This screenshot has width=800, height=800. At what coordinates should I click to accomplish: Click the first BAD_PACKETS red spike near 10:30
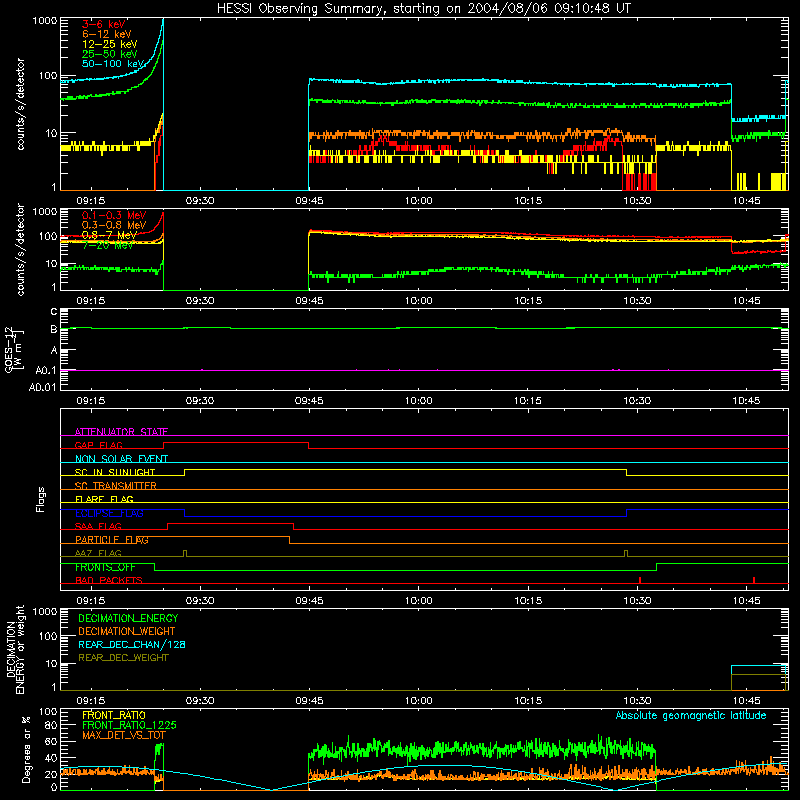click(x=640, y=580)
